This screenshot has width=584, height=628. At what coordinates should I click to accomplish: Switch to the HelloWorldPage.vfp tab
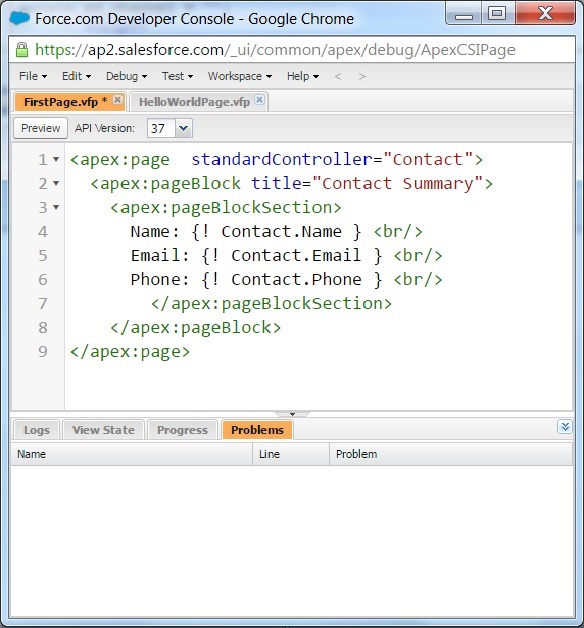194,102
